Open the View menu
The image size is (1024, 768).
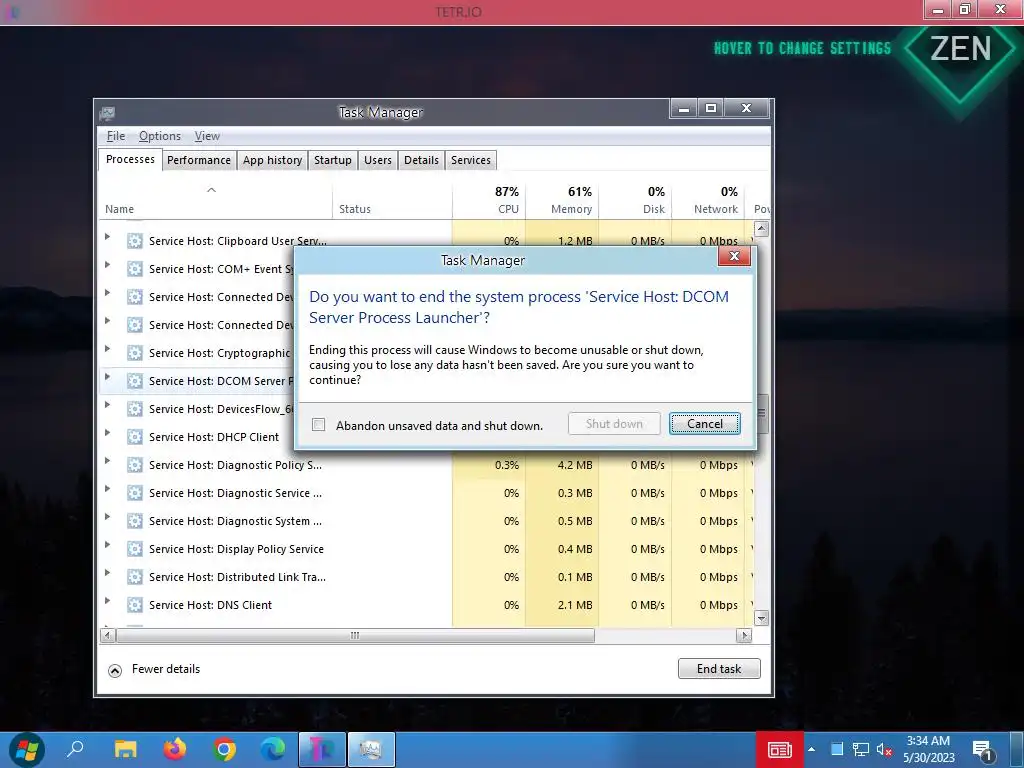click(x=207, y=136)
